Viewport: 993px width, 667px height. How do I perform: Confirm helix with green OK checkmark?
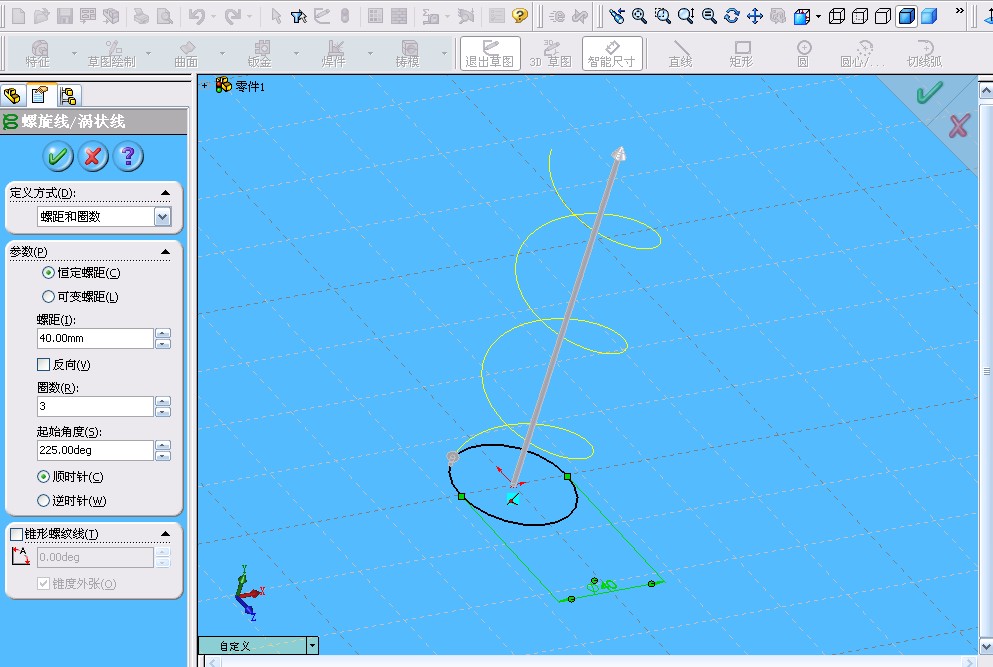tap(58, 156)
